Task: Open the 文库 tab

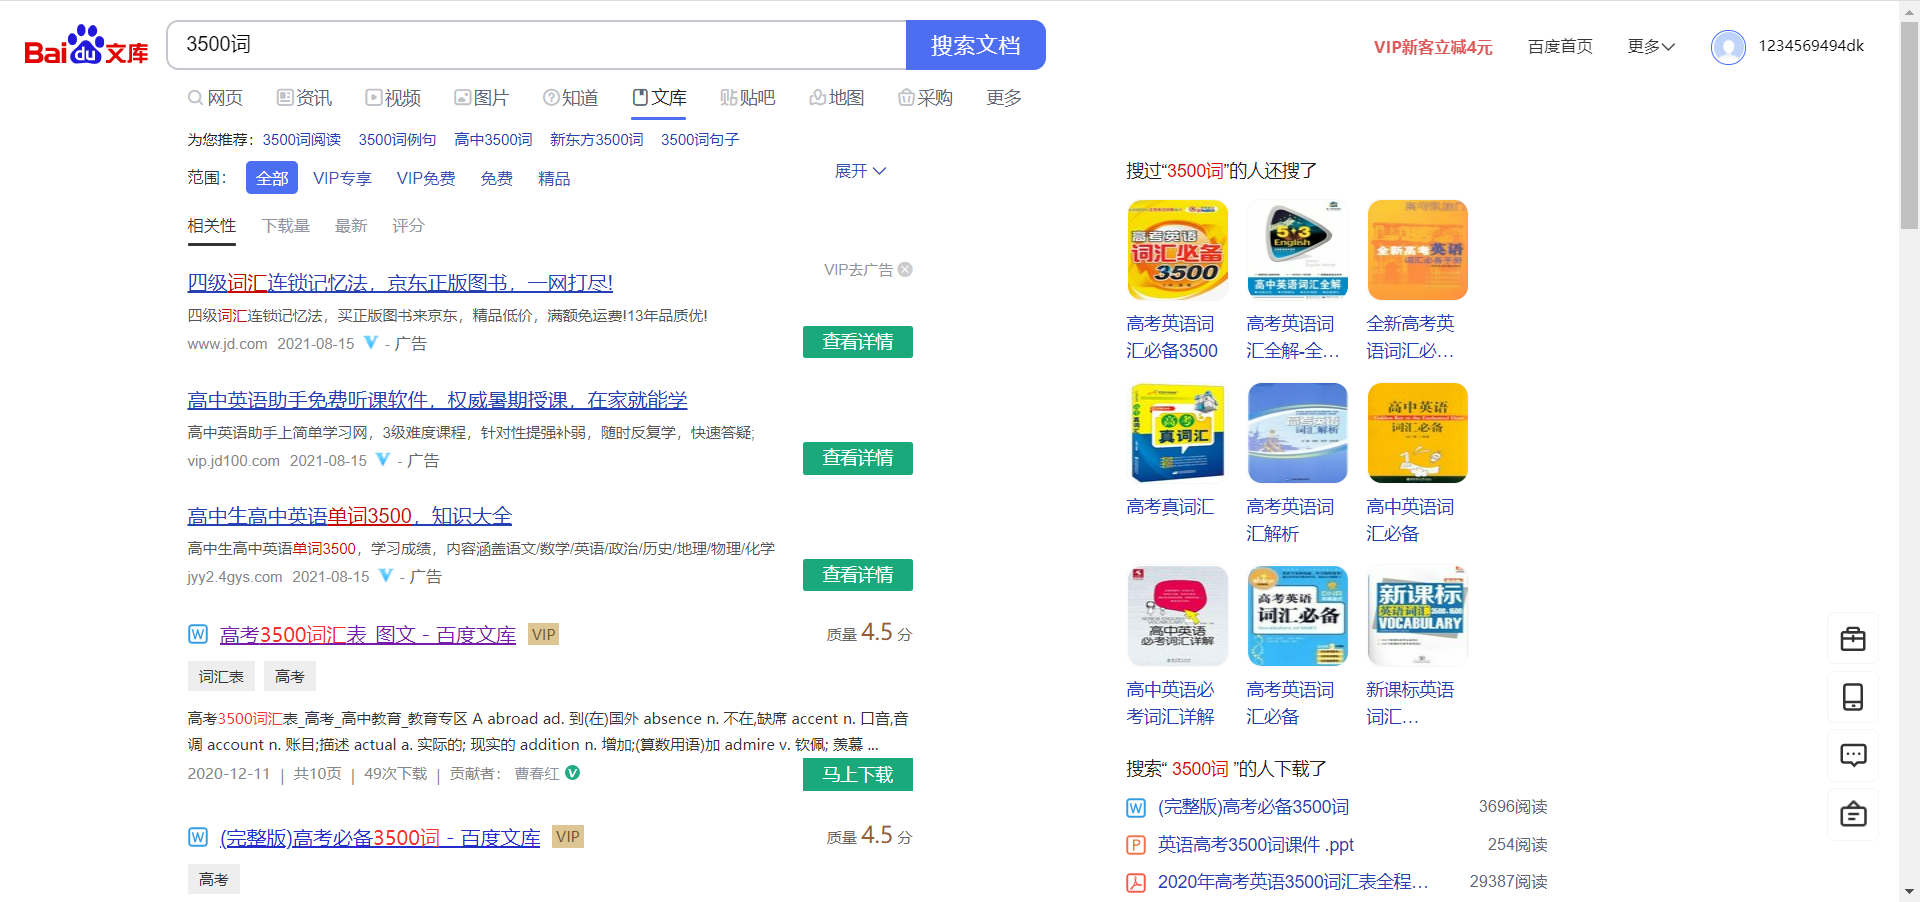Action: 659,97
